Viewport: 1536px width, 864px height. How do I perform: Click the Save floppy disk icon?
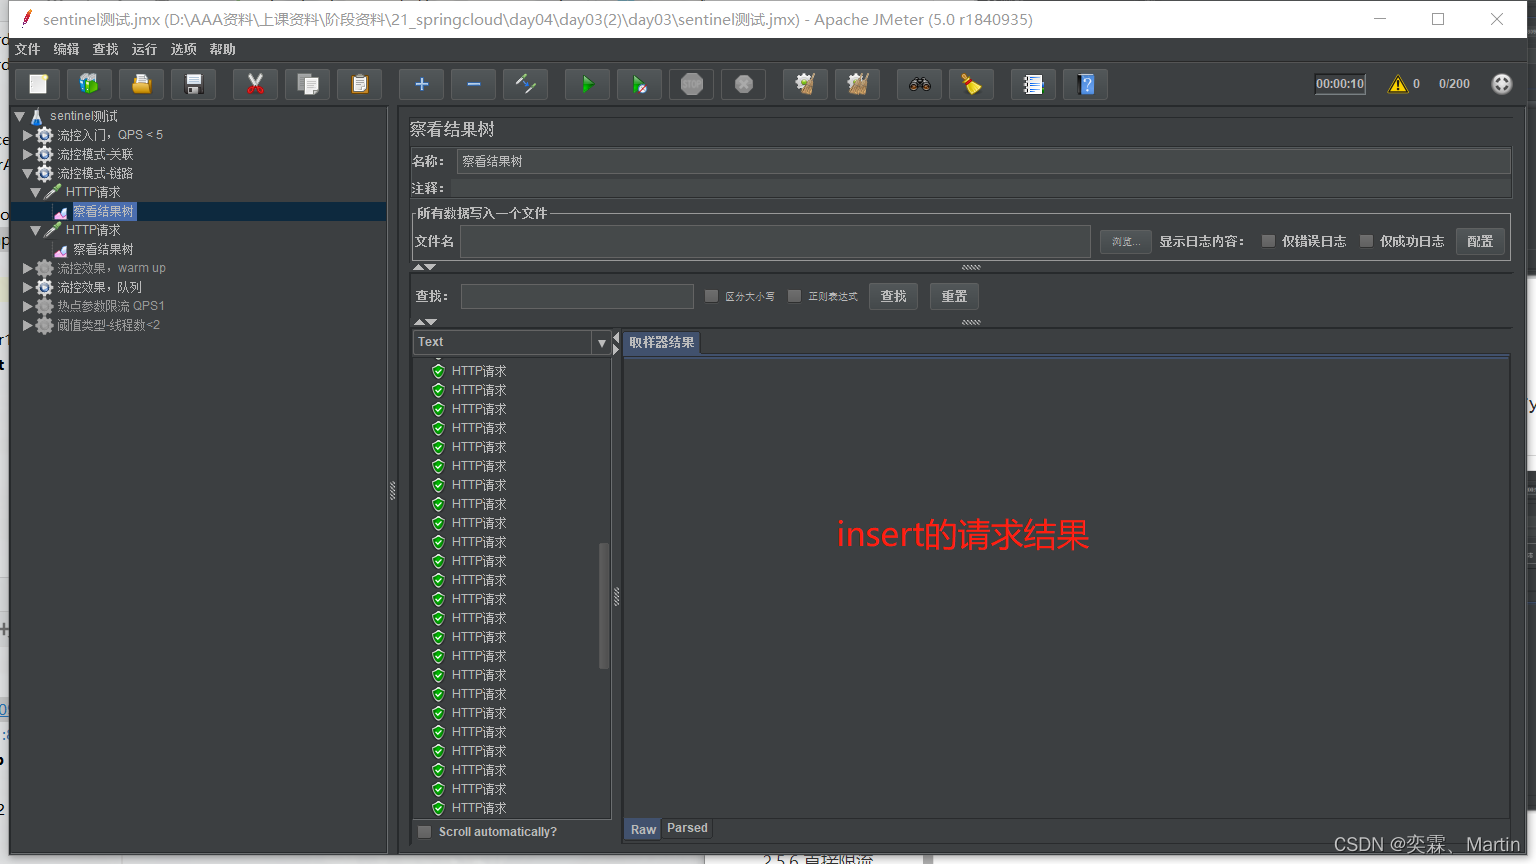tap(194, 85)
